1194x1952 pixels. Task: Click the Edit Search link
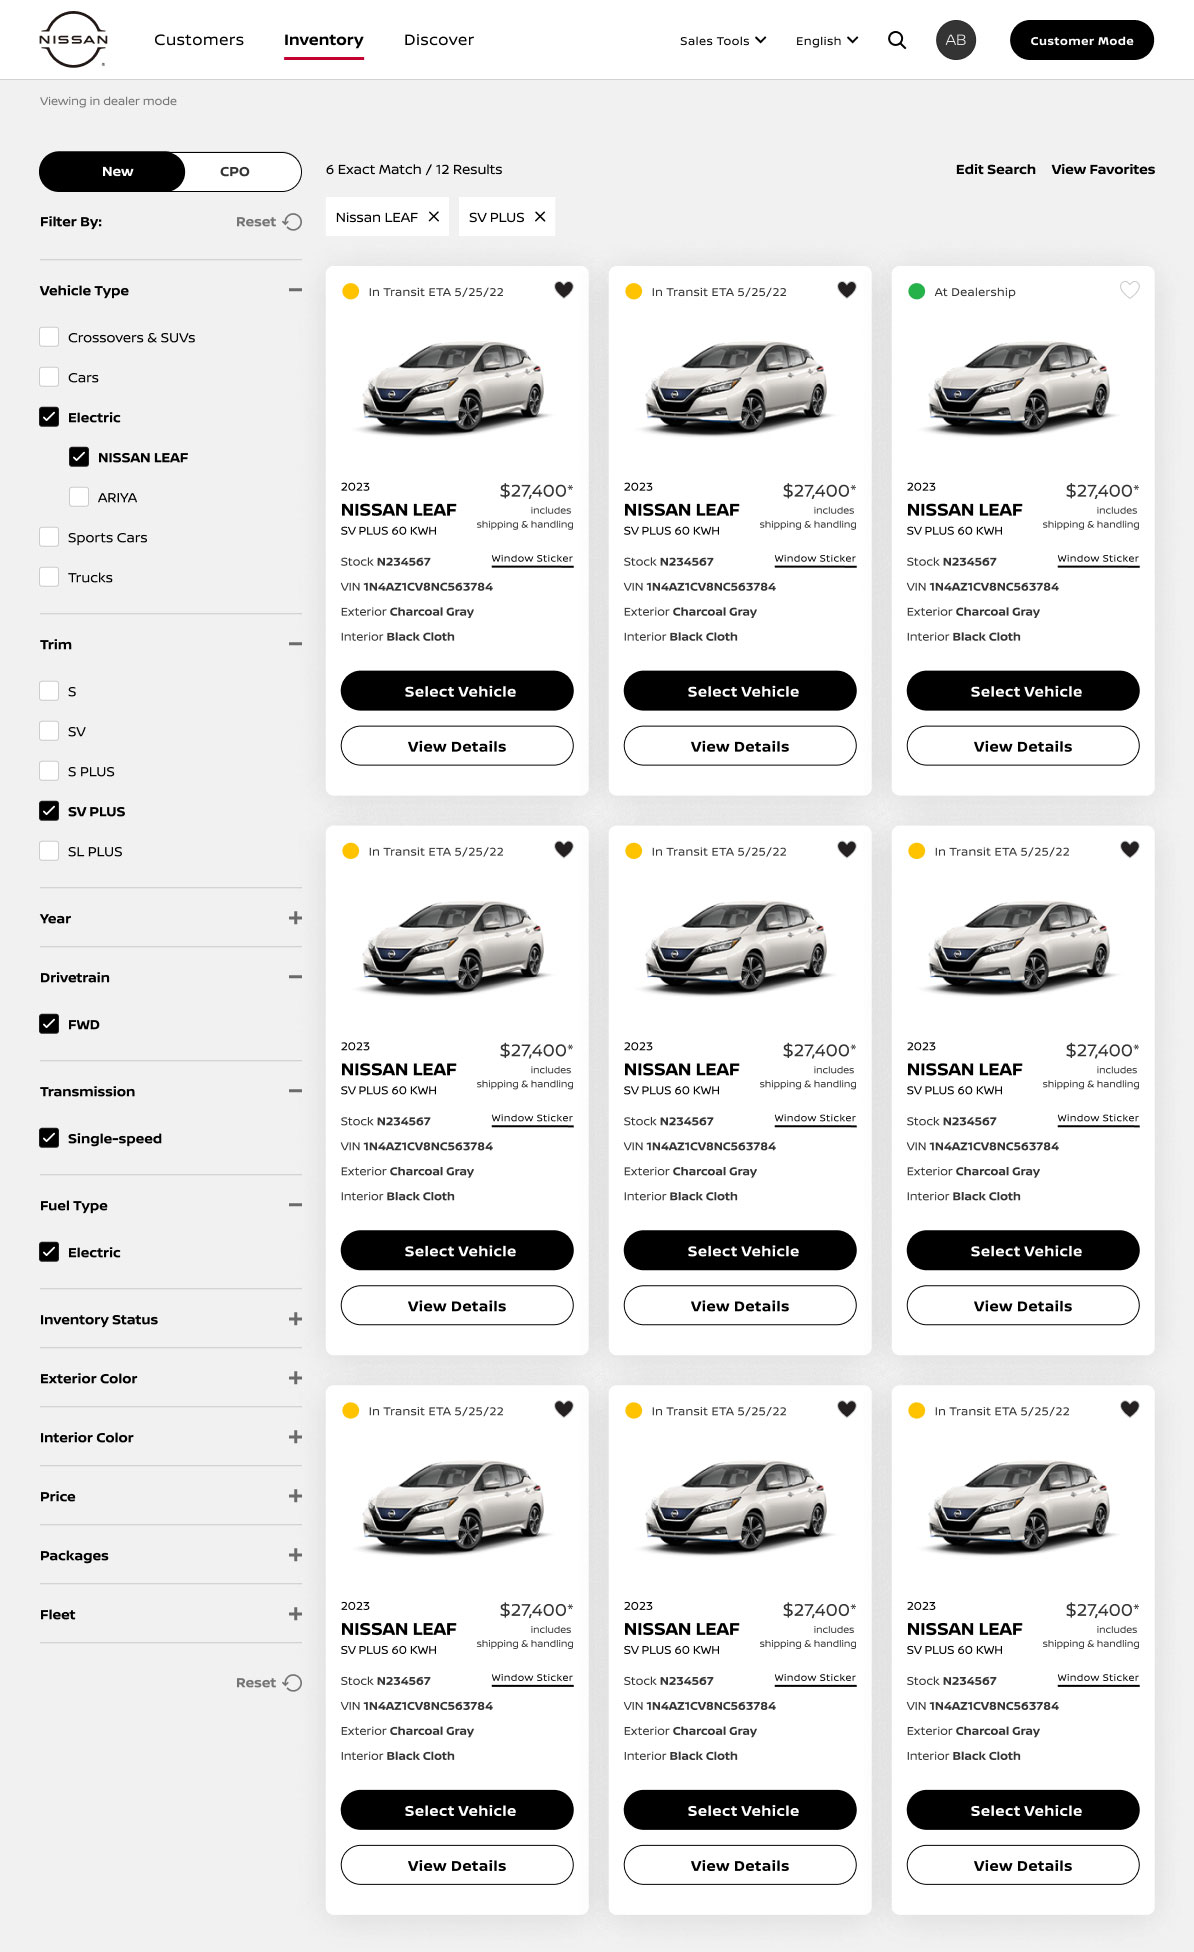coord(995,170)
